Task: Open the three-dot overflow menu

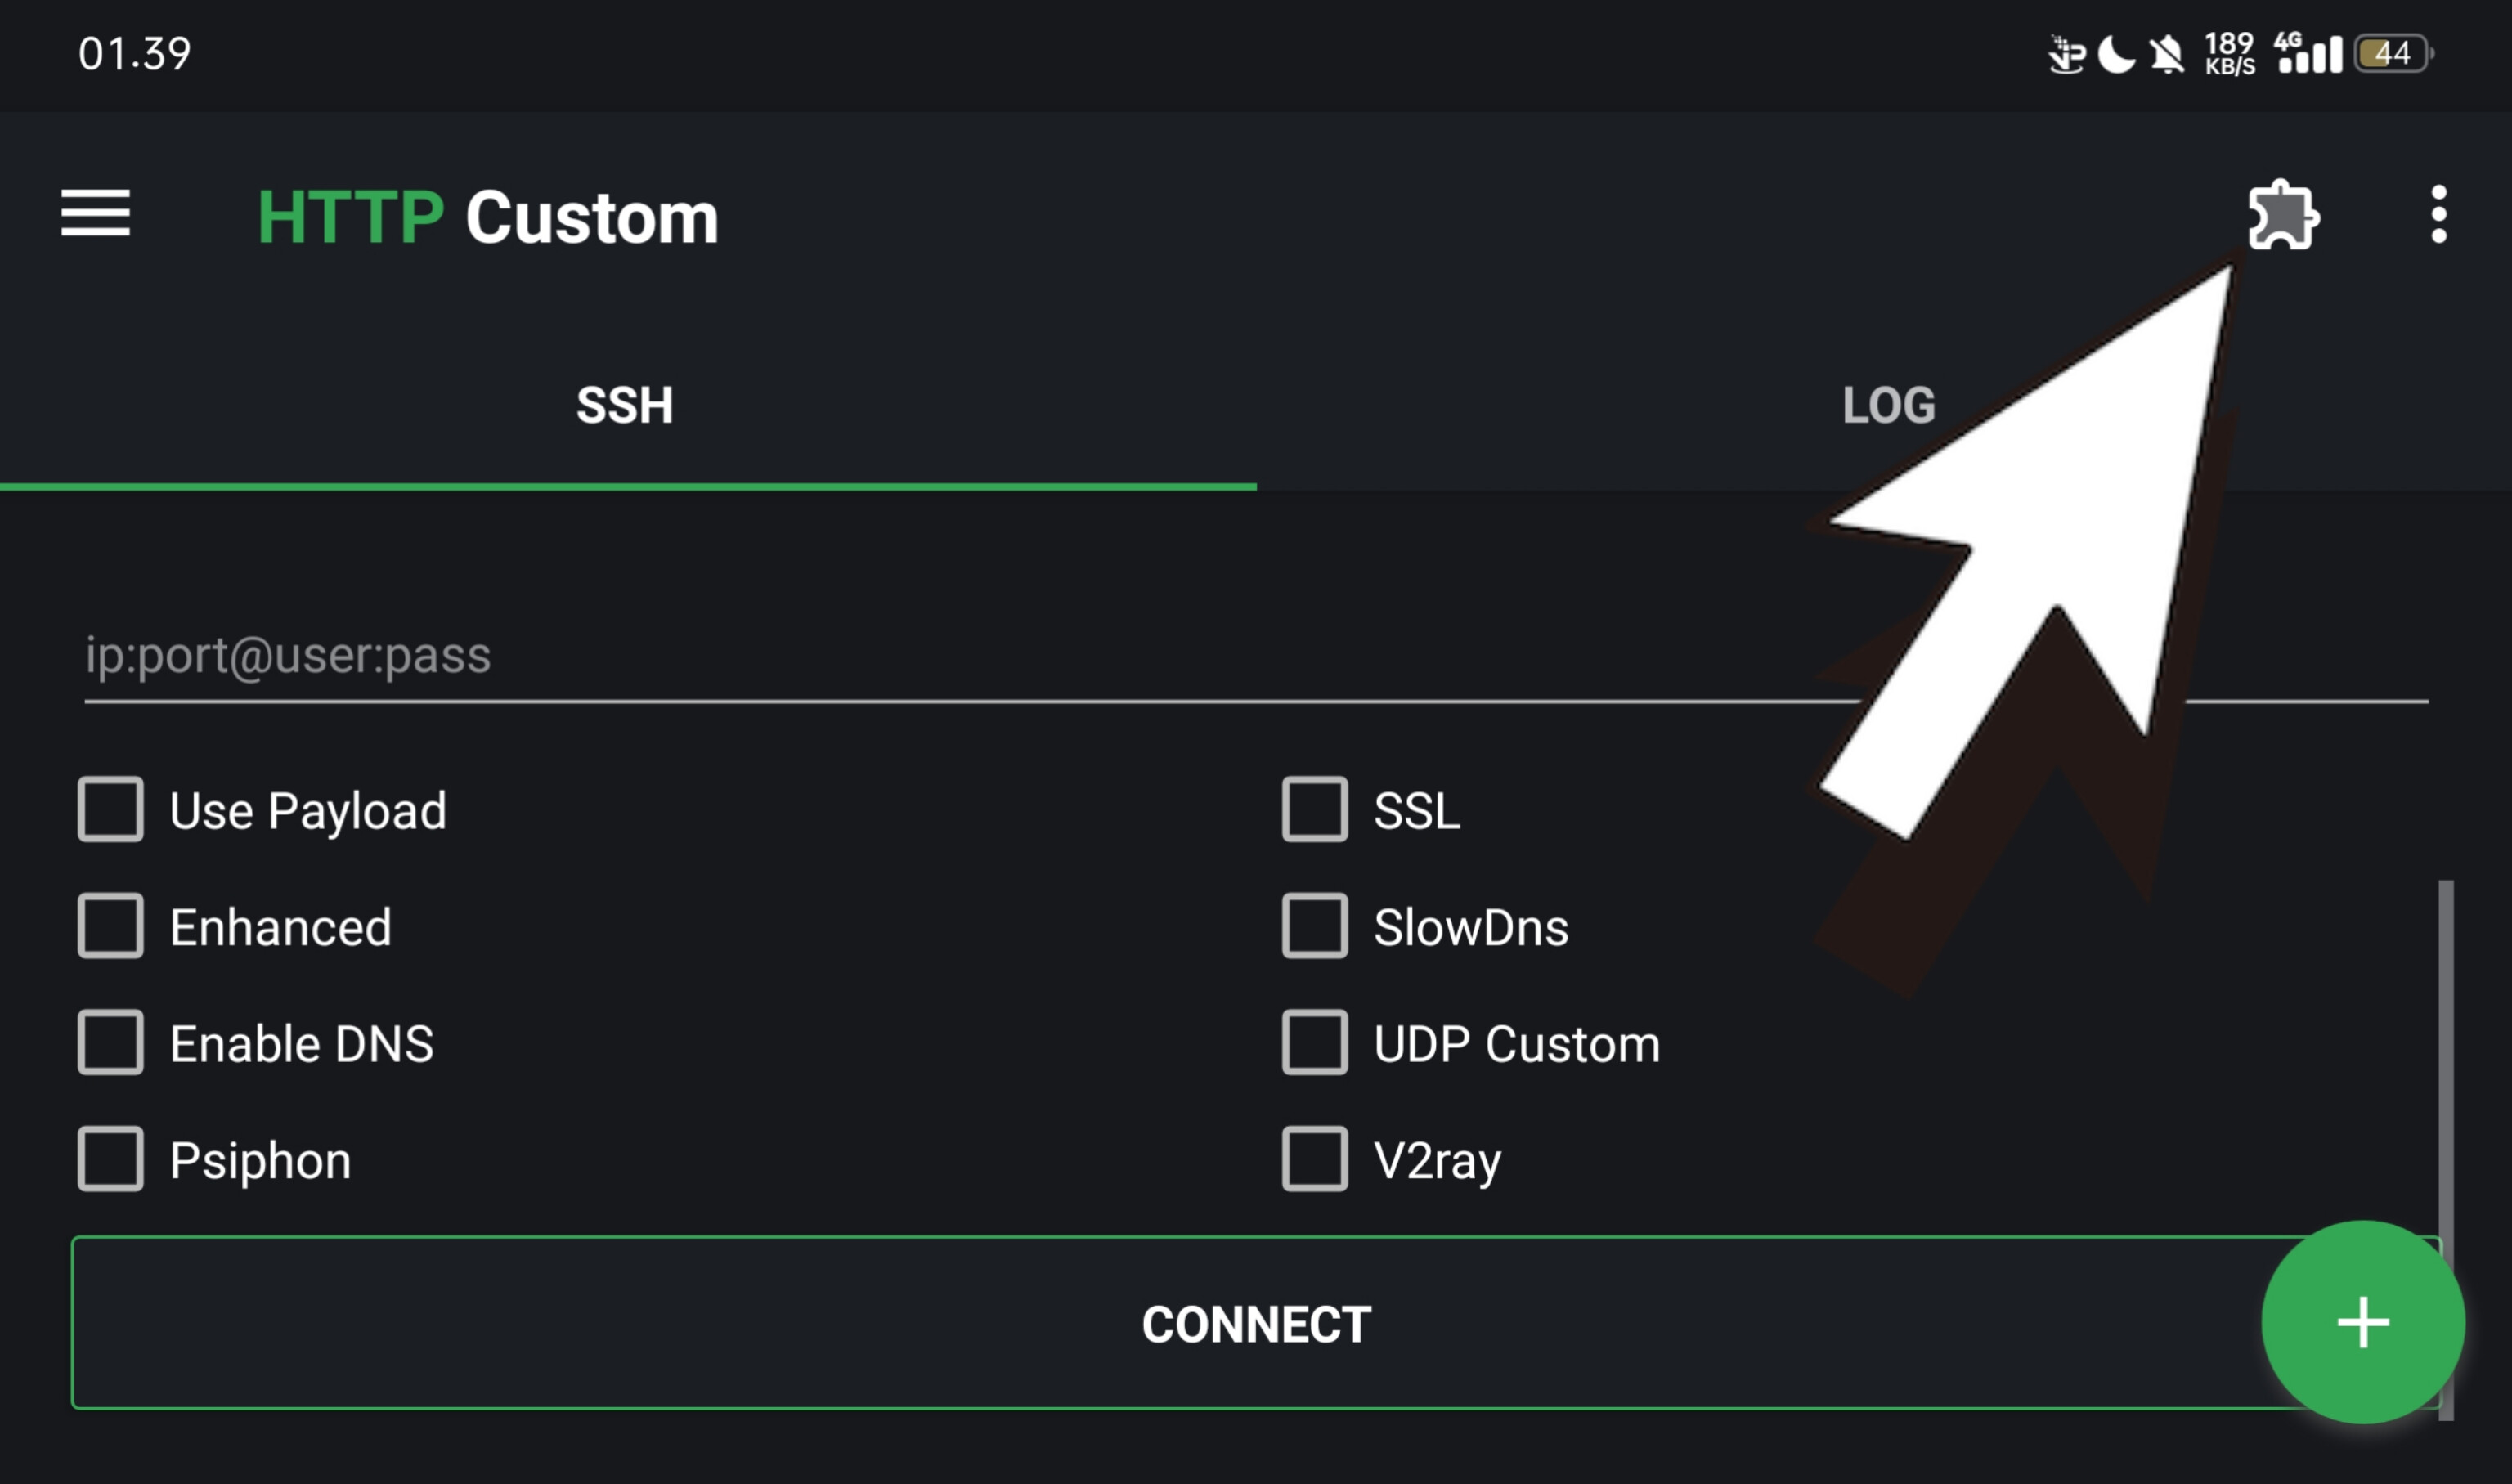Action: click(x=2439, y=214)
